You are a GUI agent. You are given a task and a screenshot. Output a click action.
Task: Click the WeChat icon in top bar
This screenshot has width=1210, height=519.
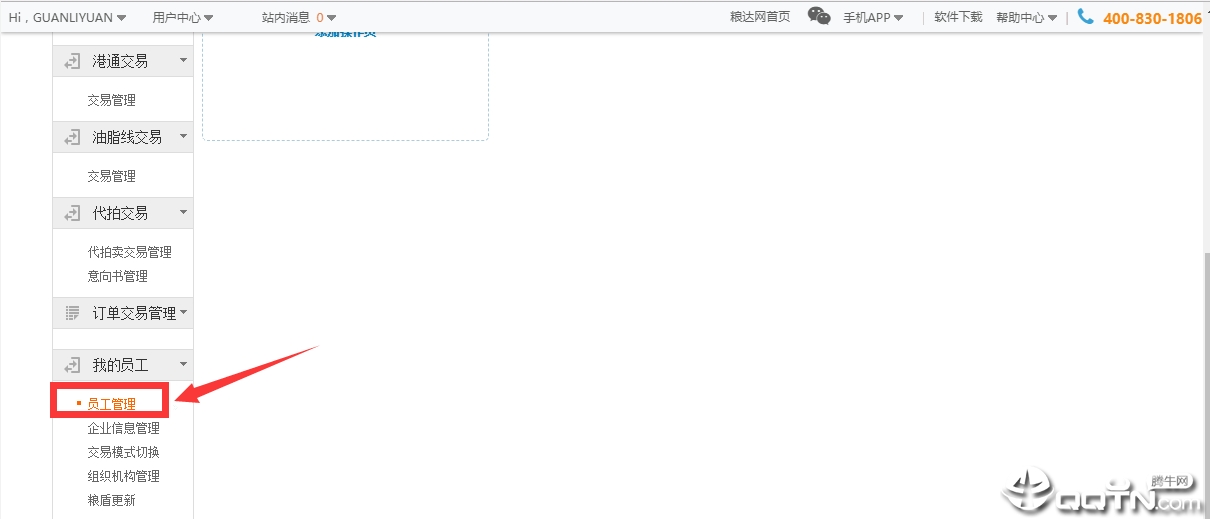[x=819, y=17]
